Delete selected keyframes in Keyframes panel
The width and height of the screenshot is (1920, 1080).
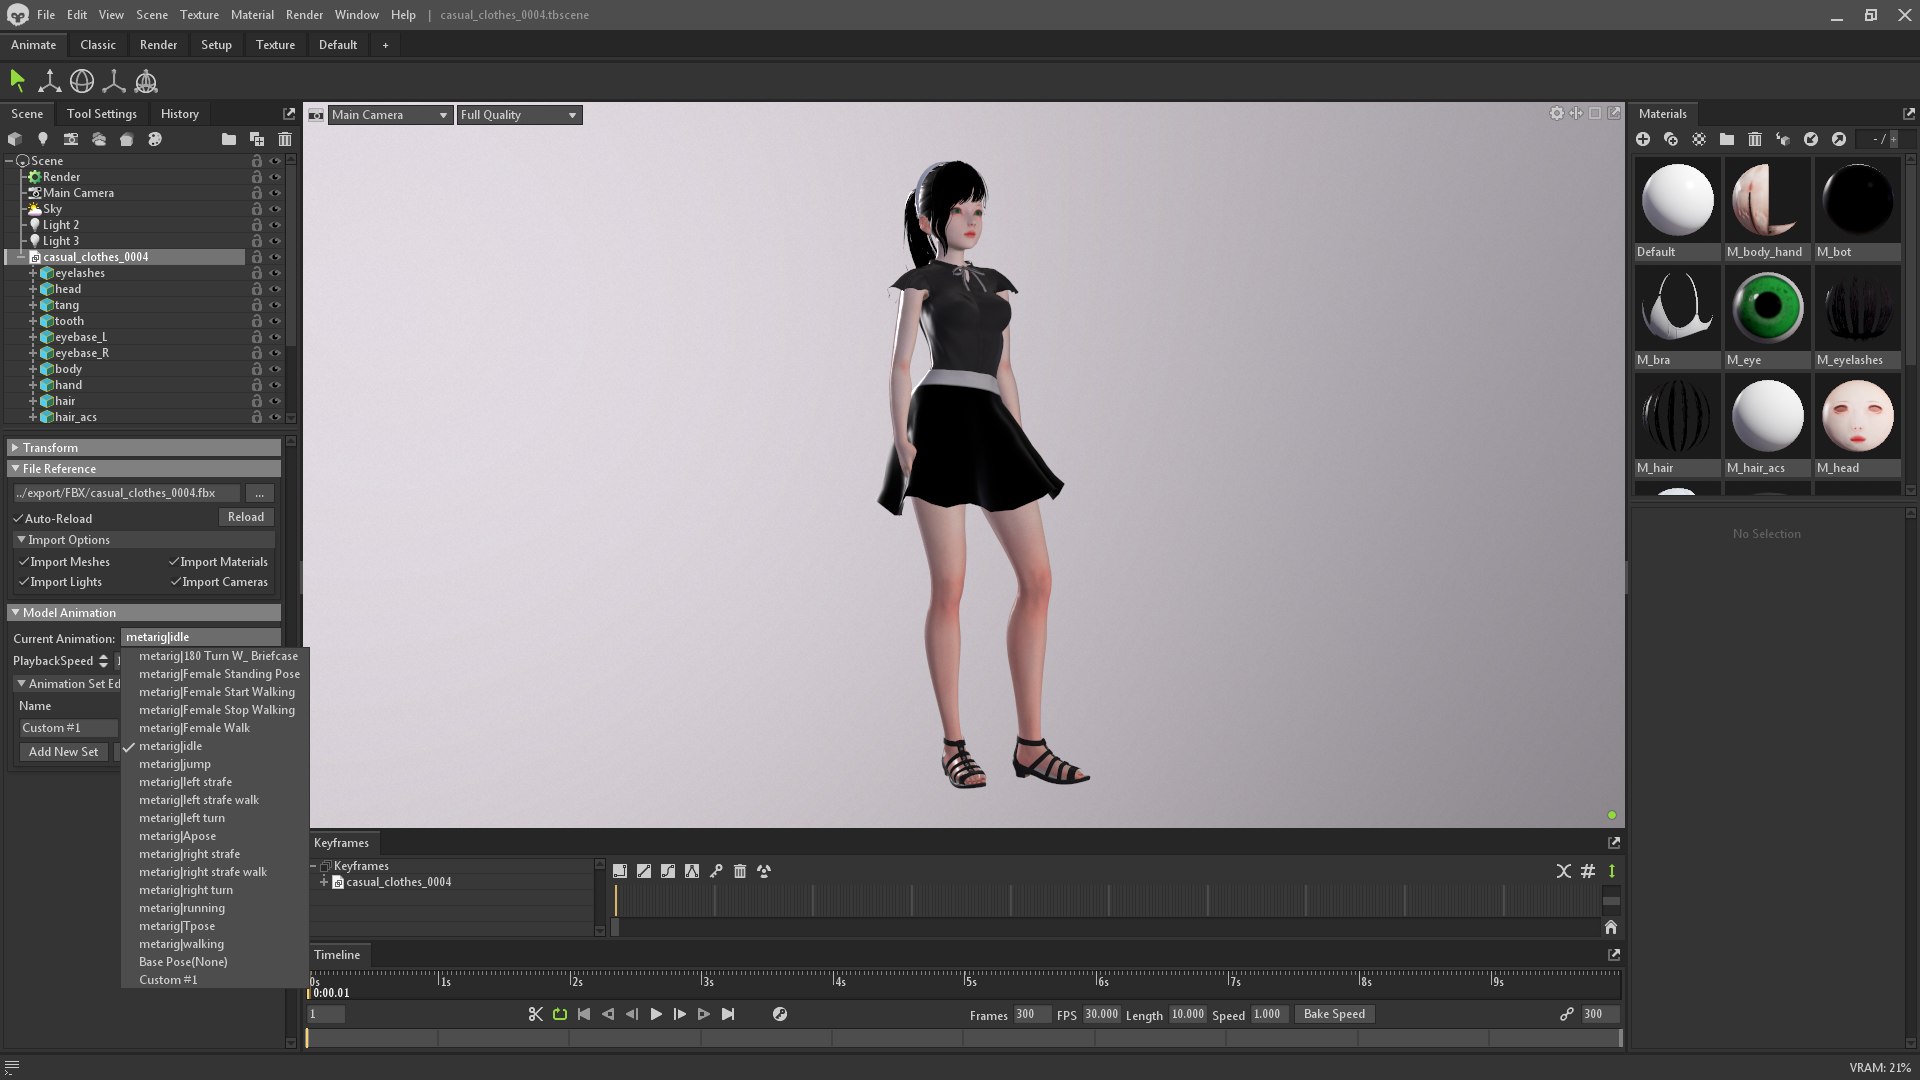(740, 871)
